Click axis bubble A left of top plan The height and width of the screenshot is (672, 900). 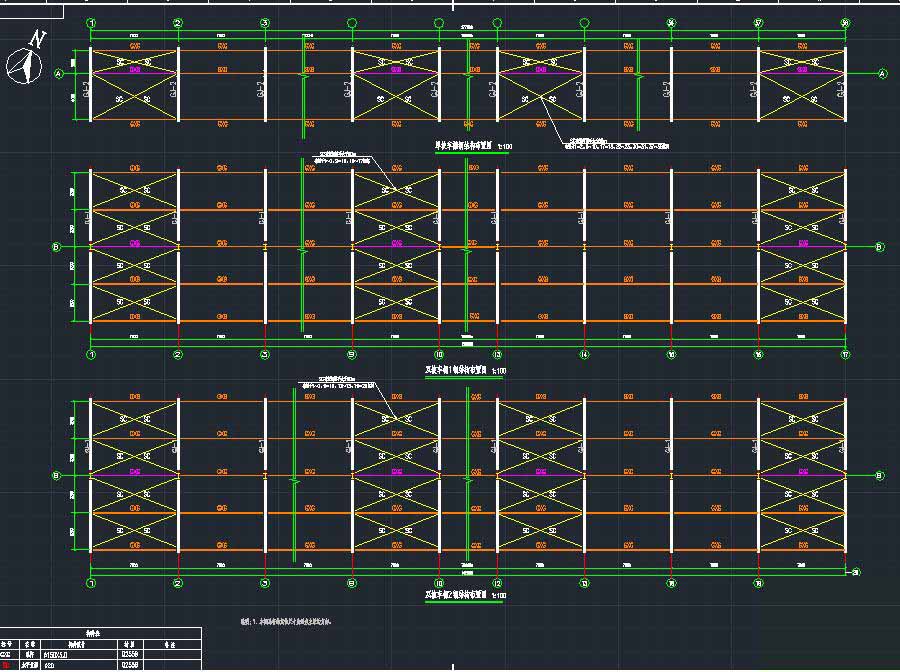tap(58, 73)
